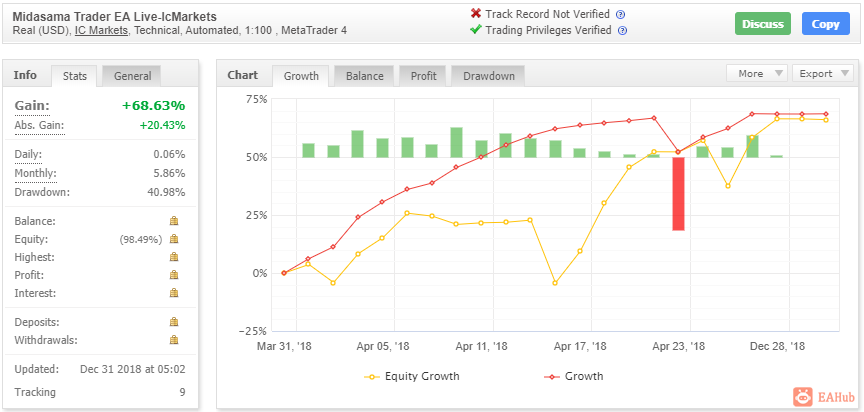Image resolution: width=864 pixels, height=412 pixels.
Task: Click the lock icon next to Deposits
Action: (174, 322)
